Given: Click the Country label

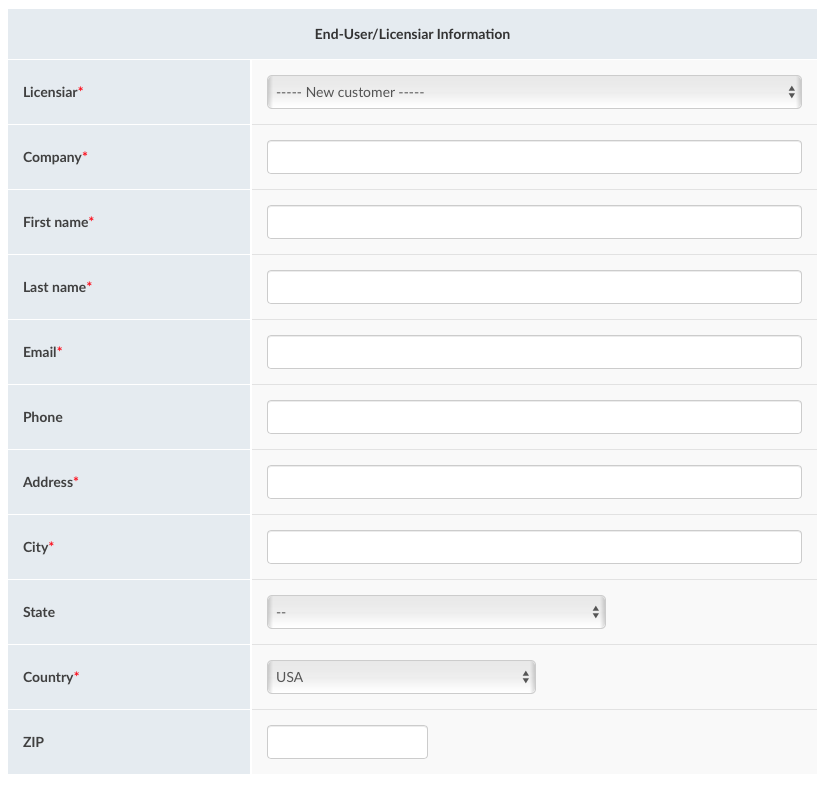Looking at the screenshot, I should (x=48, y=677).
